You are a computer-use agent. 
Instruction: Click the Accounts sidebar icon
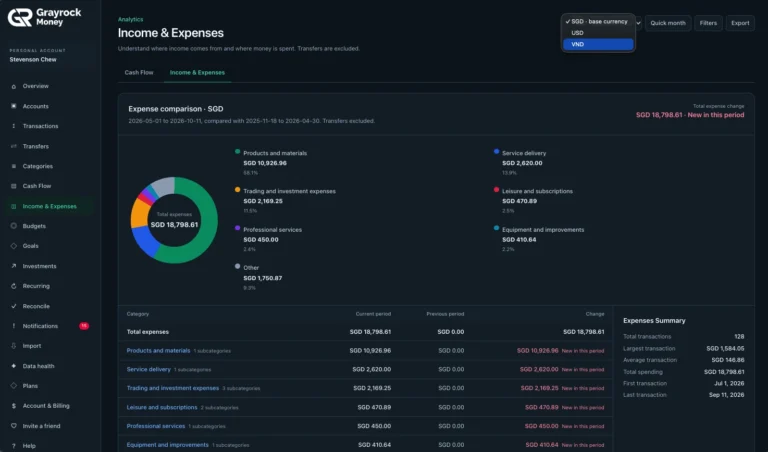[14, 106]
